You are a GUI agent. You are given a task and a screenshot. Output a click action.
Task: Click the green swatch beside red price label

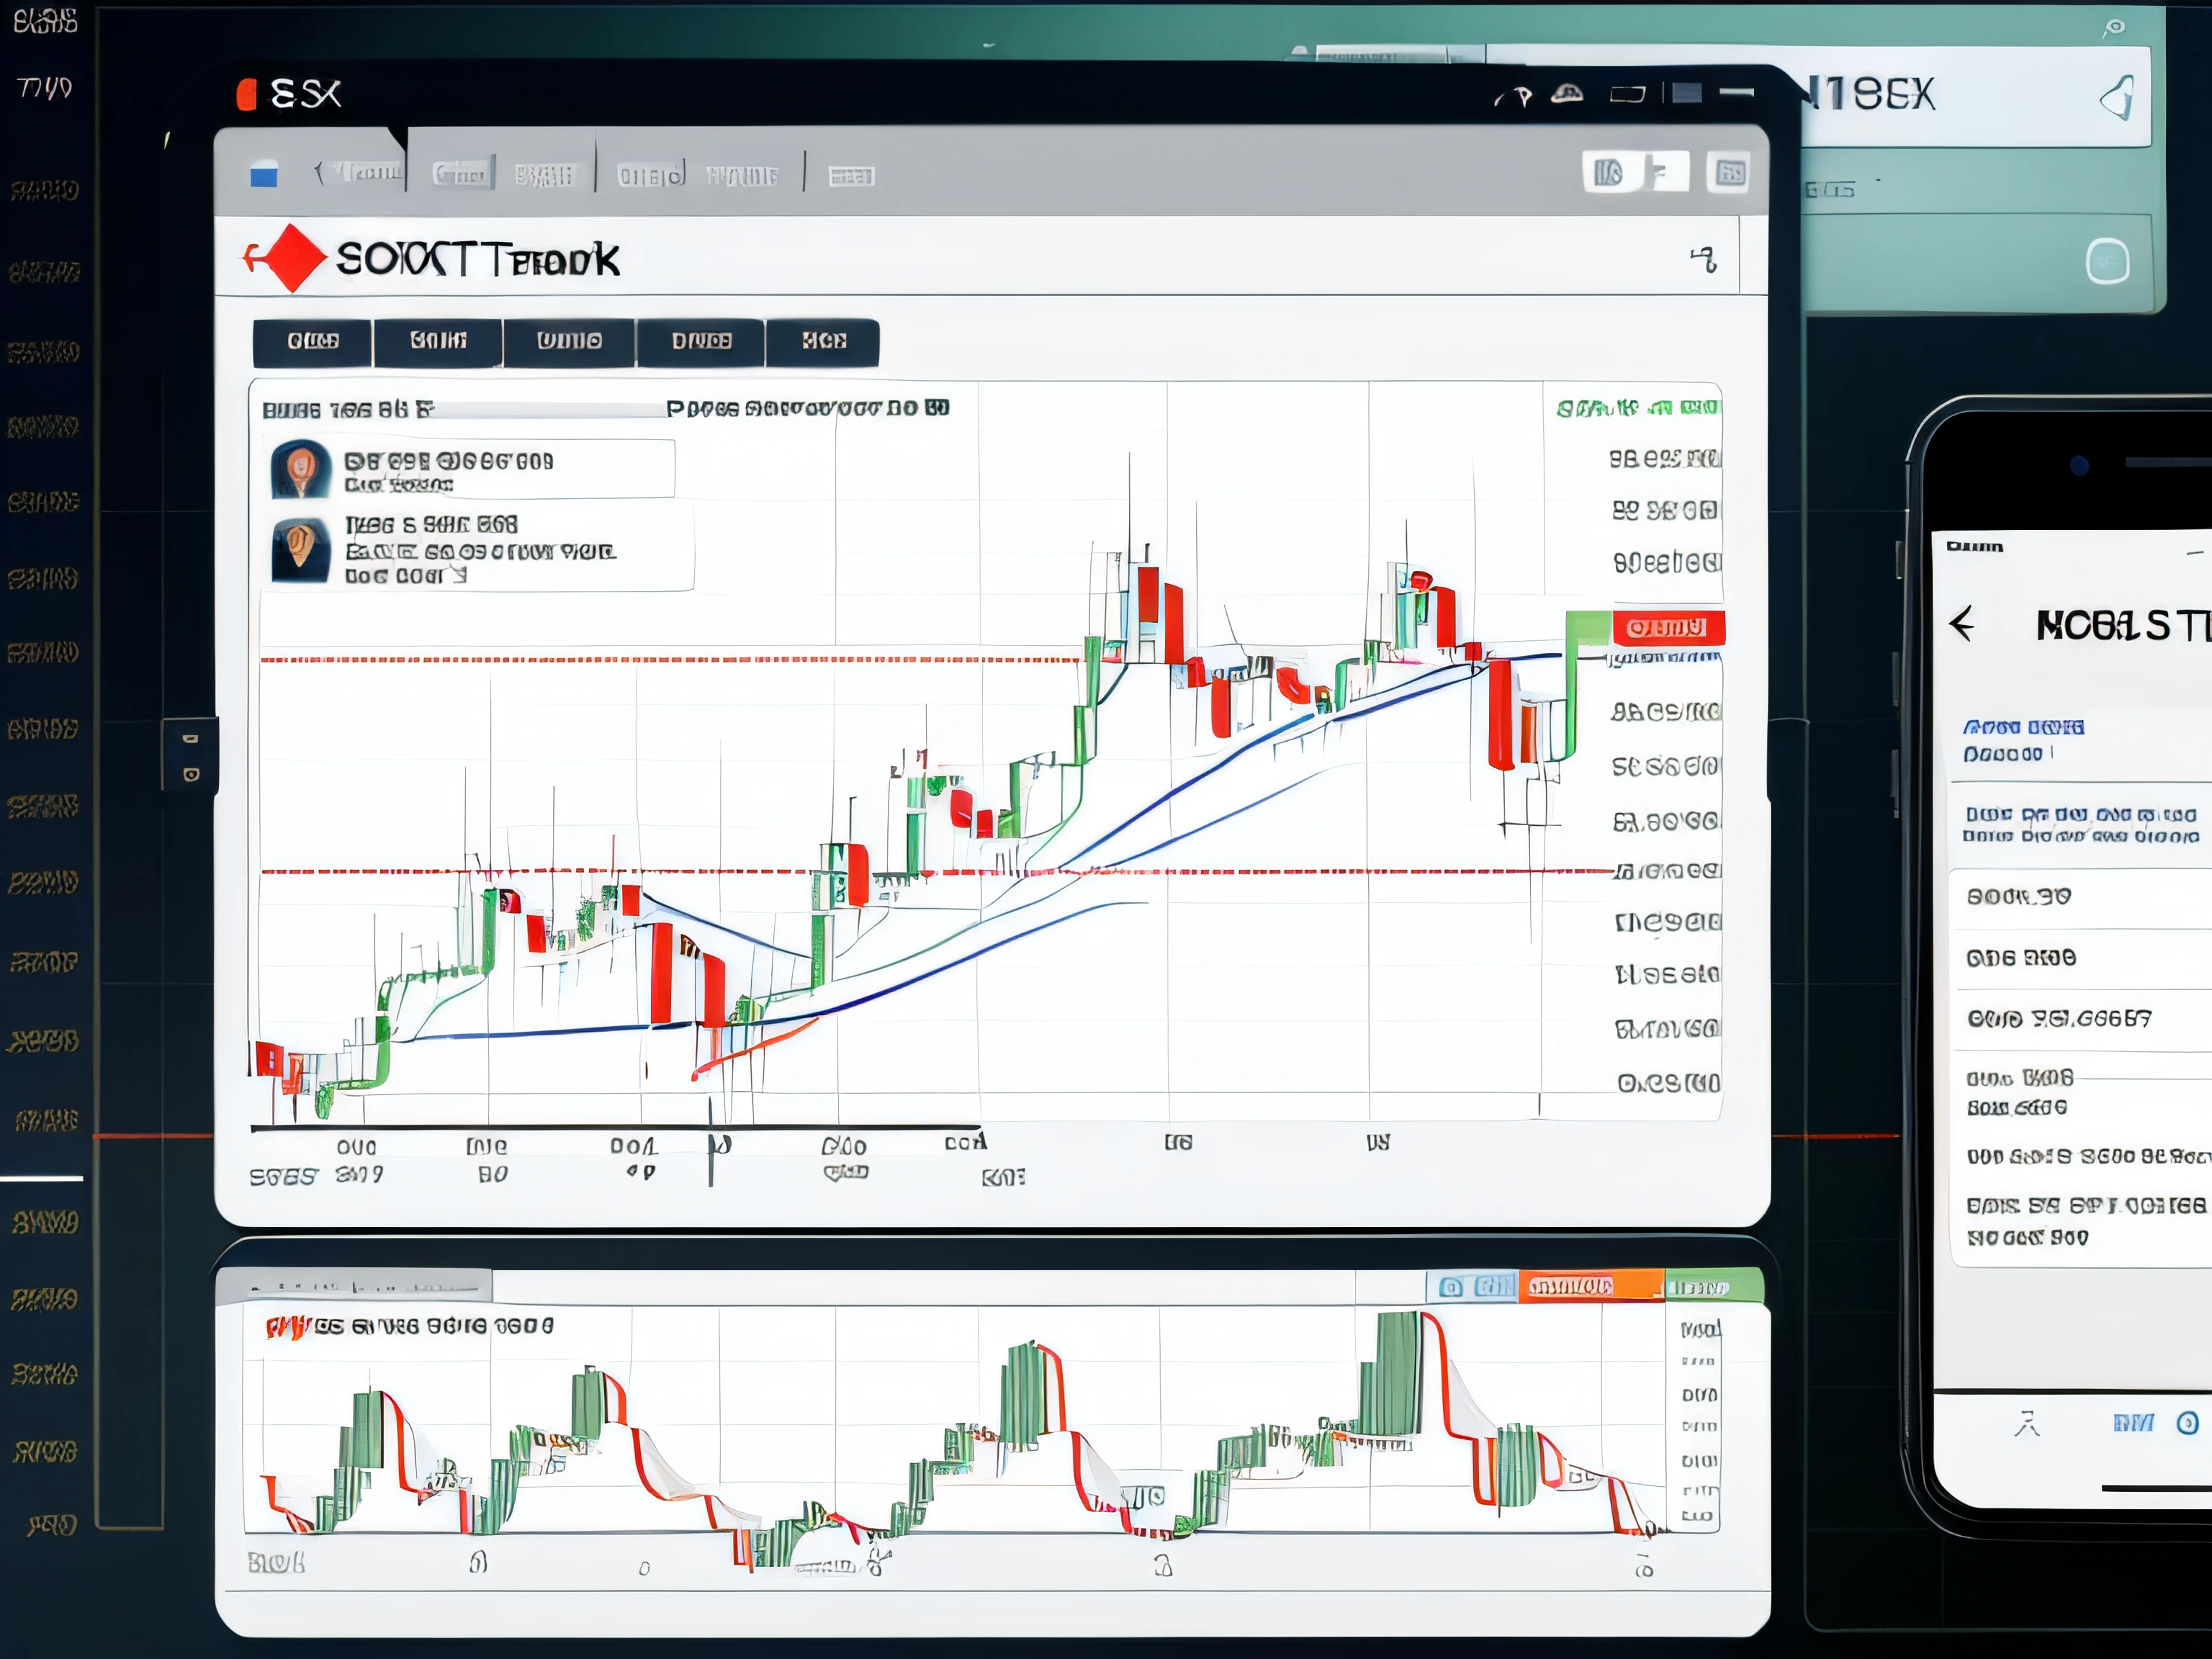pyautogui.click(x=1589, y=628)
